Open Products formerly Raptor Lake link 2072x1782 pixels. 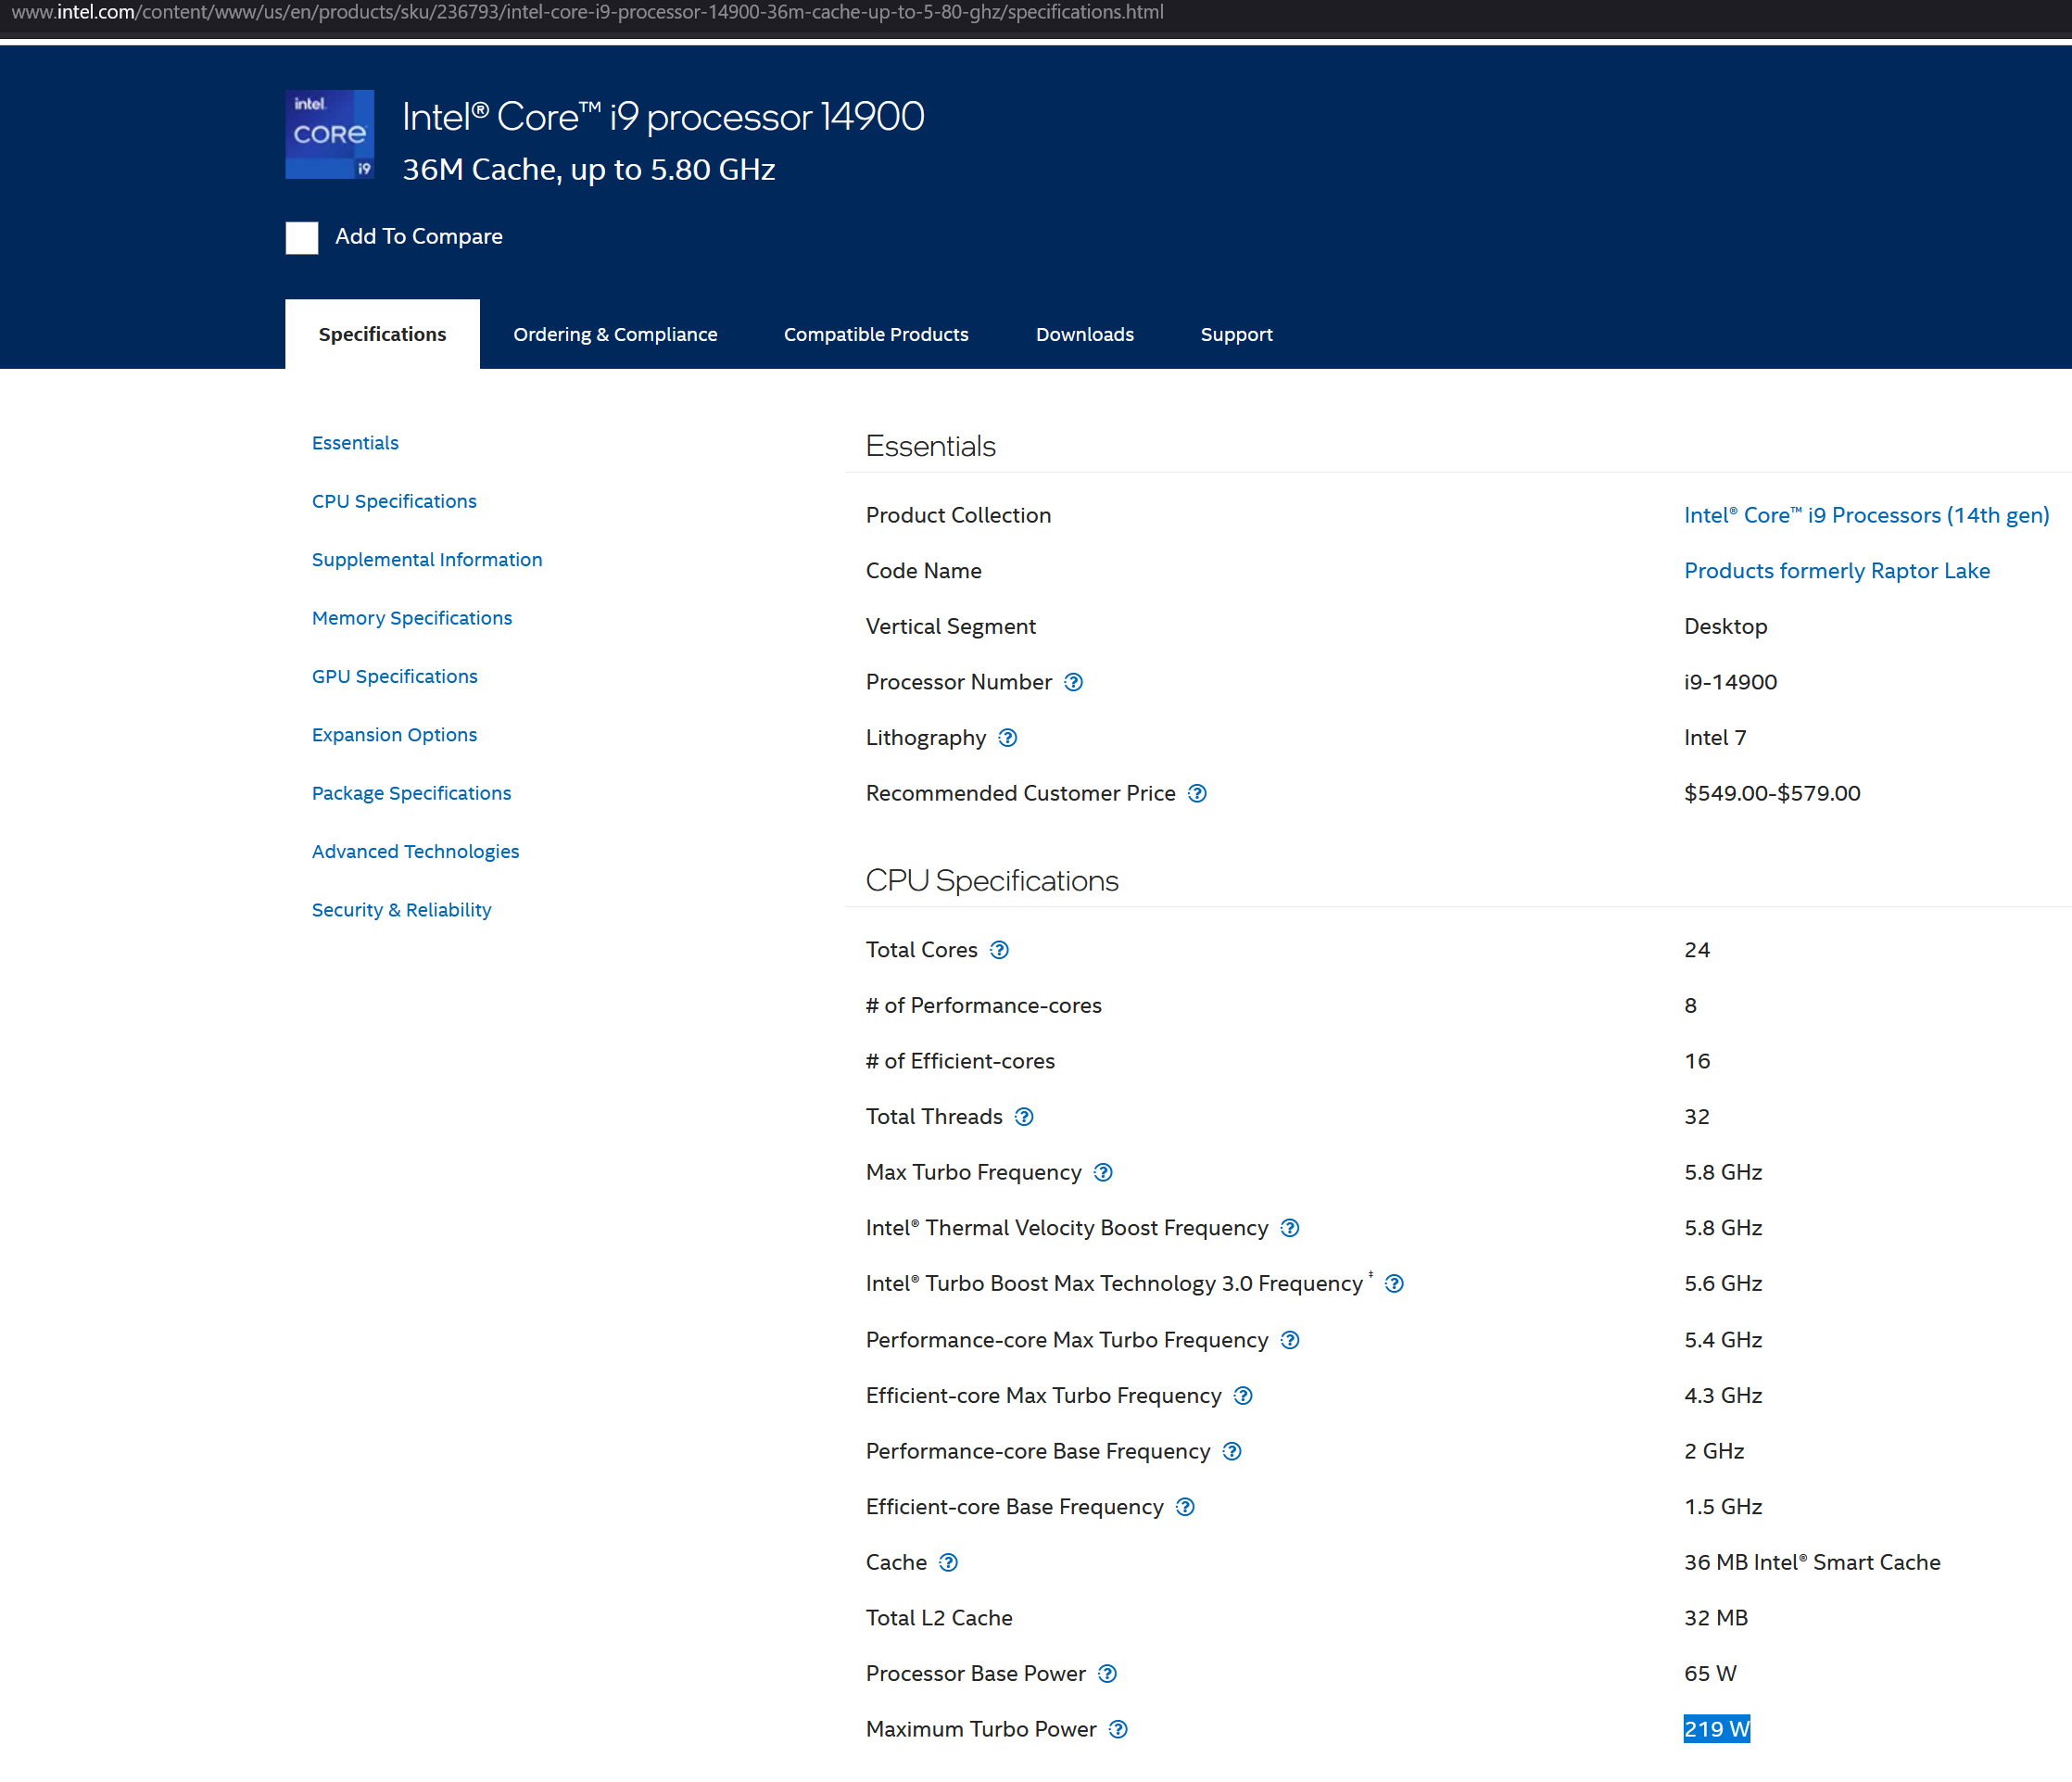[1837, 571]
